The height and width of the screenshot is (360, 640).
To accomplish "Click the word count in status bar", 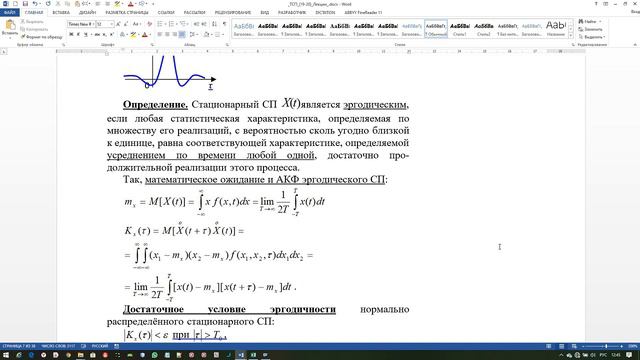I will tap(58, 346).
